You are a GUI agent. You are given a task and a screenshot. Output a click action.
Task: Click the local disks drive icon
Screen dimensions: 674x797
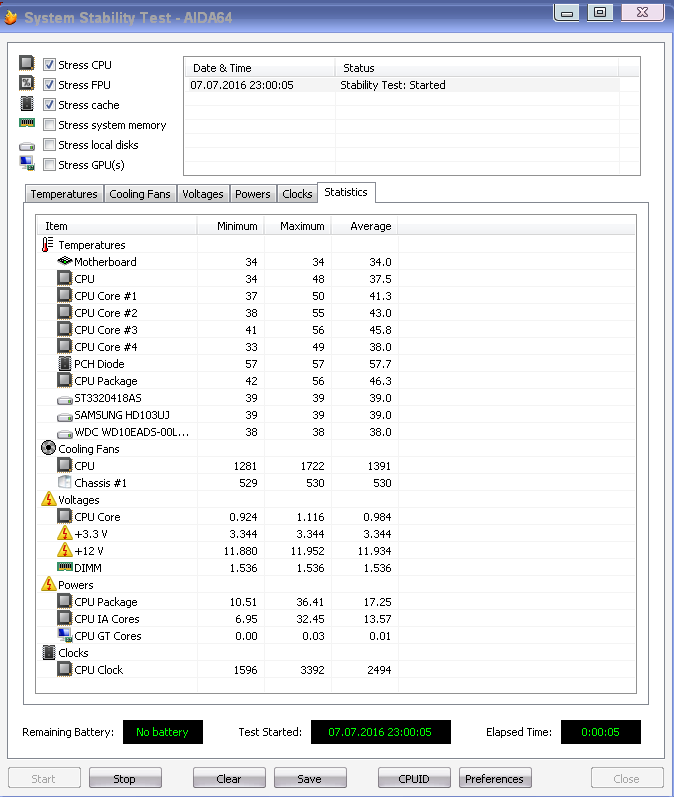point(27,146)
